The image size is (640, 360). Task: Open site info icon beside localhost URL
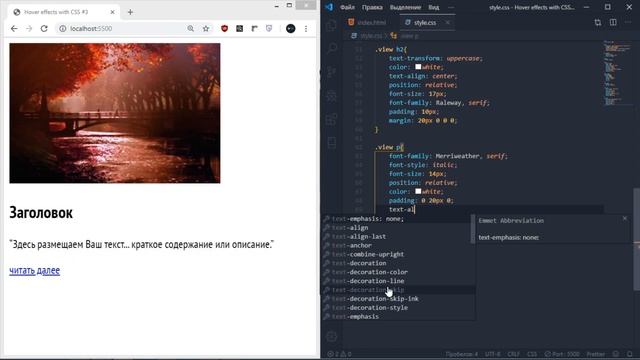pos(62,29)
